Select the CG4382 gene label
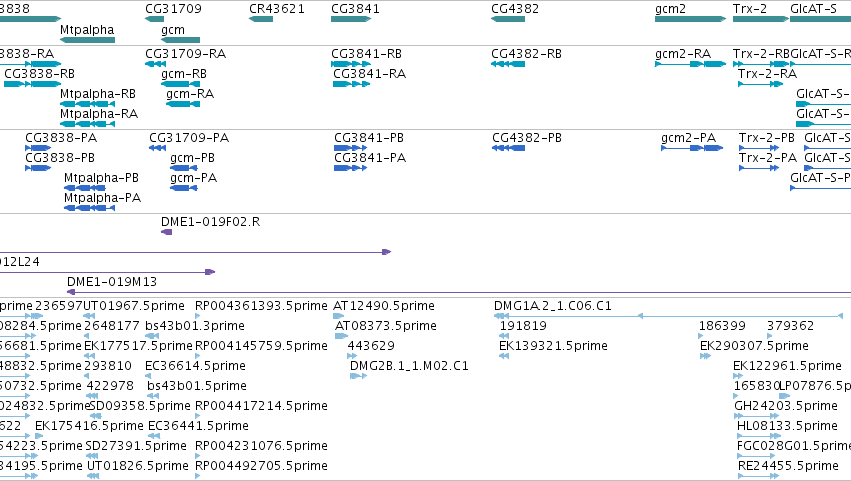851x481 pixels. pos(515,9)
